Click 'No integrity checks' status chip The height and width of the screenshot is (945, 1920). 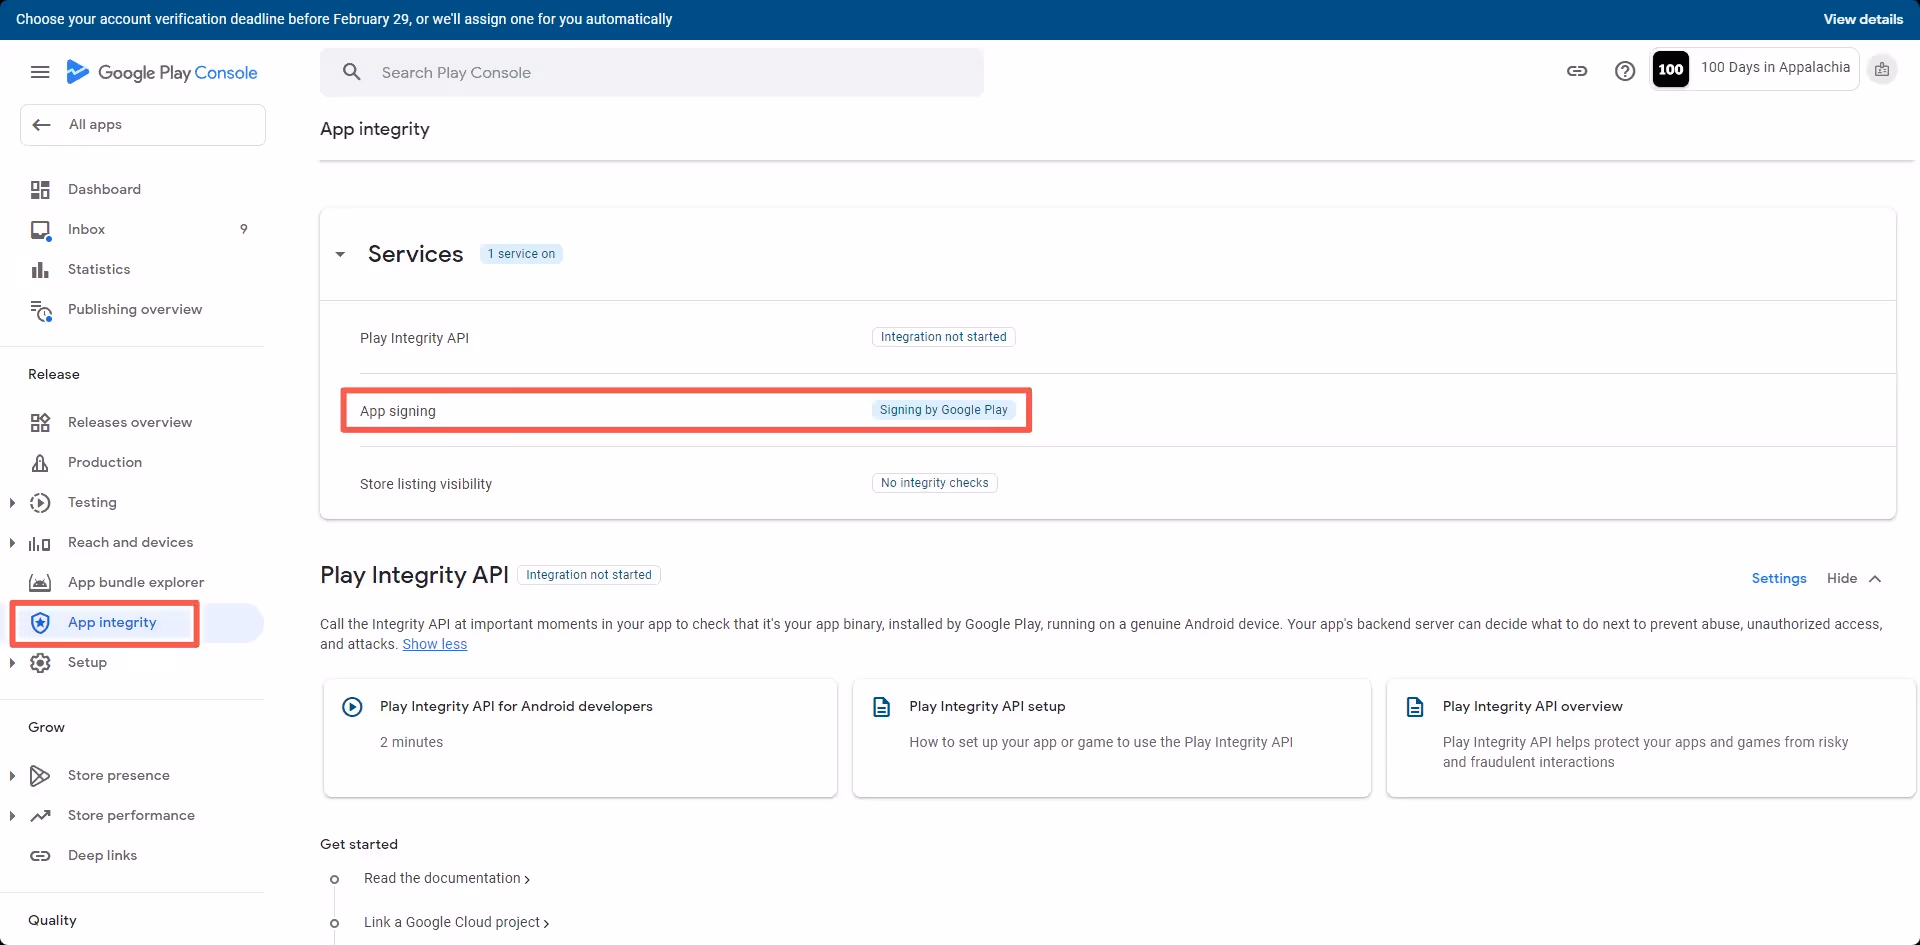935,483
